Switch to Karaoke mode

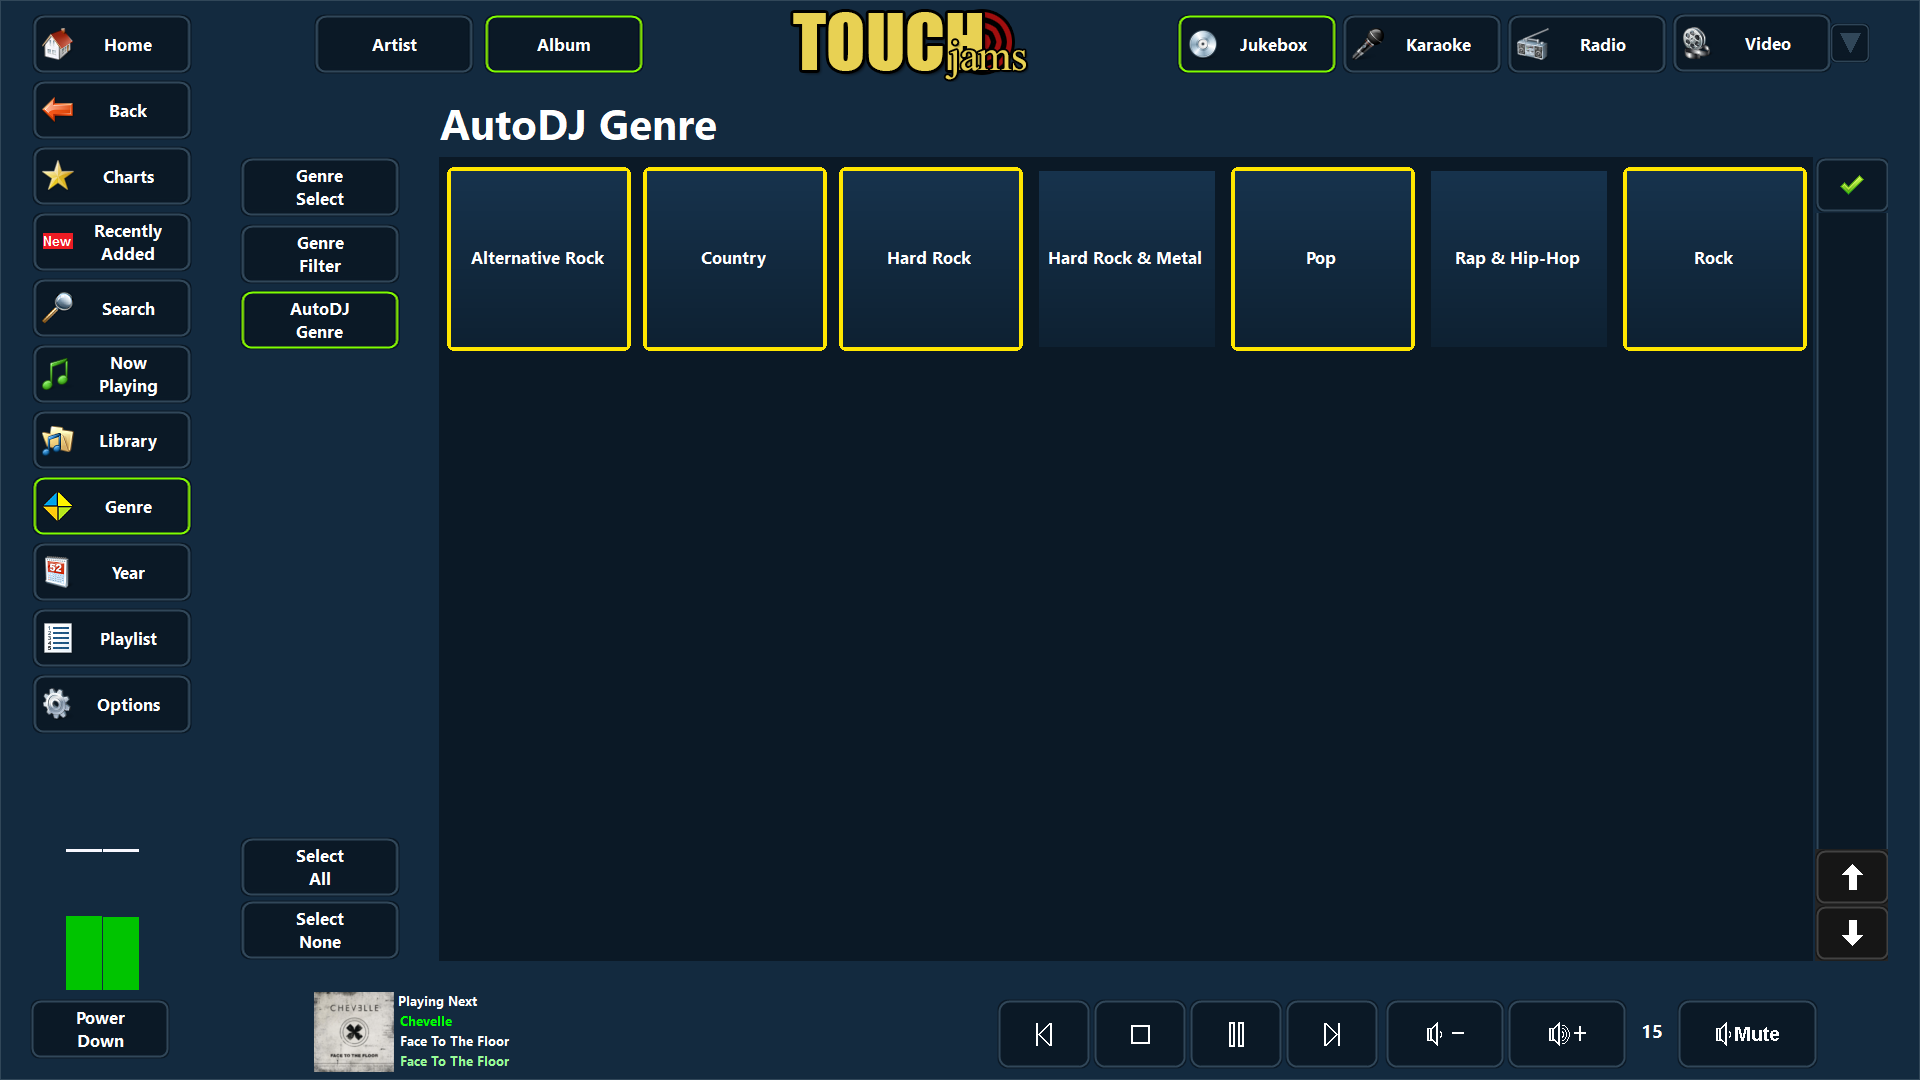coord(1421,44)
